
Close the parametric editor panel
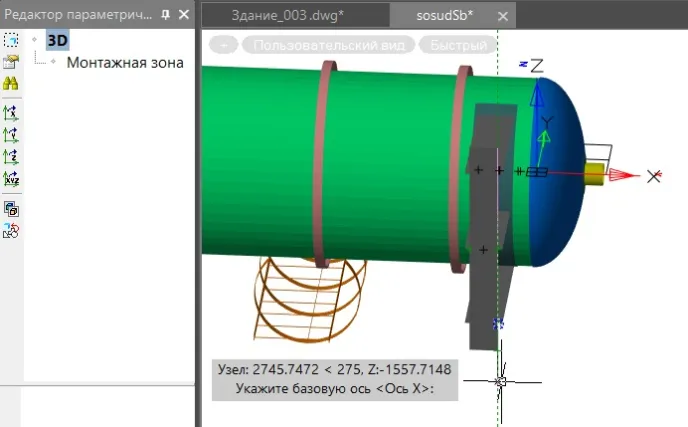point(182,15)
